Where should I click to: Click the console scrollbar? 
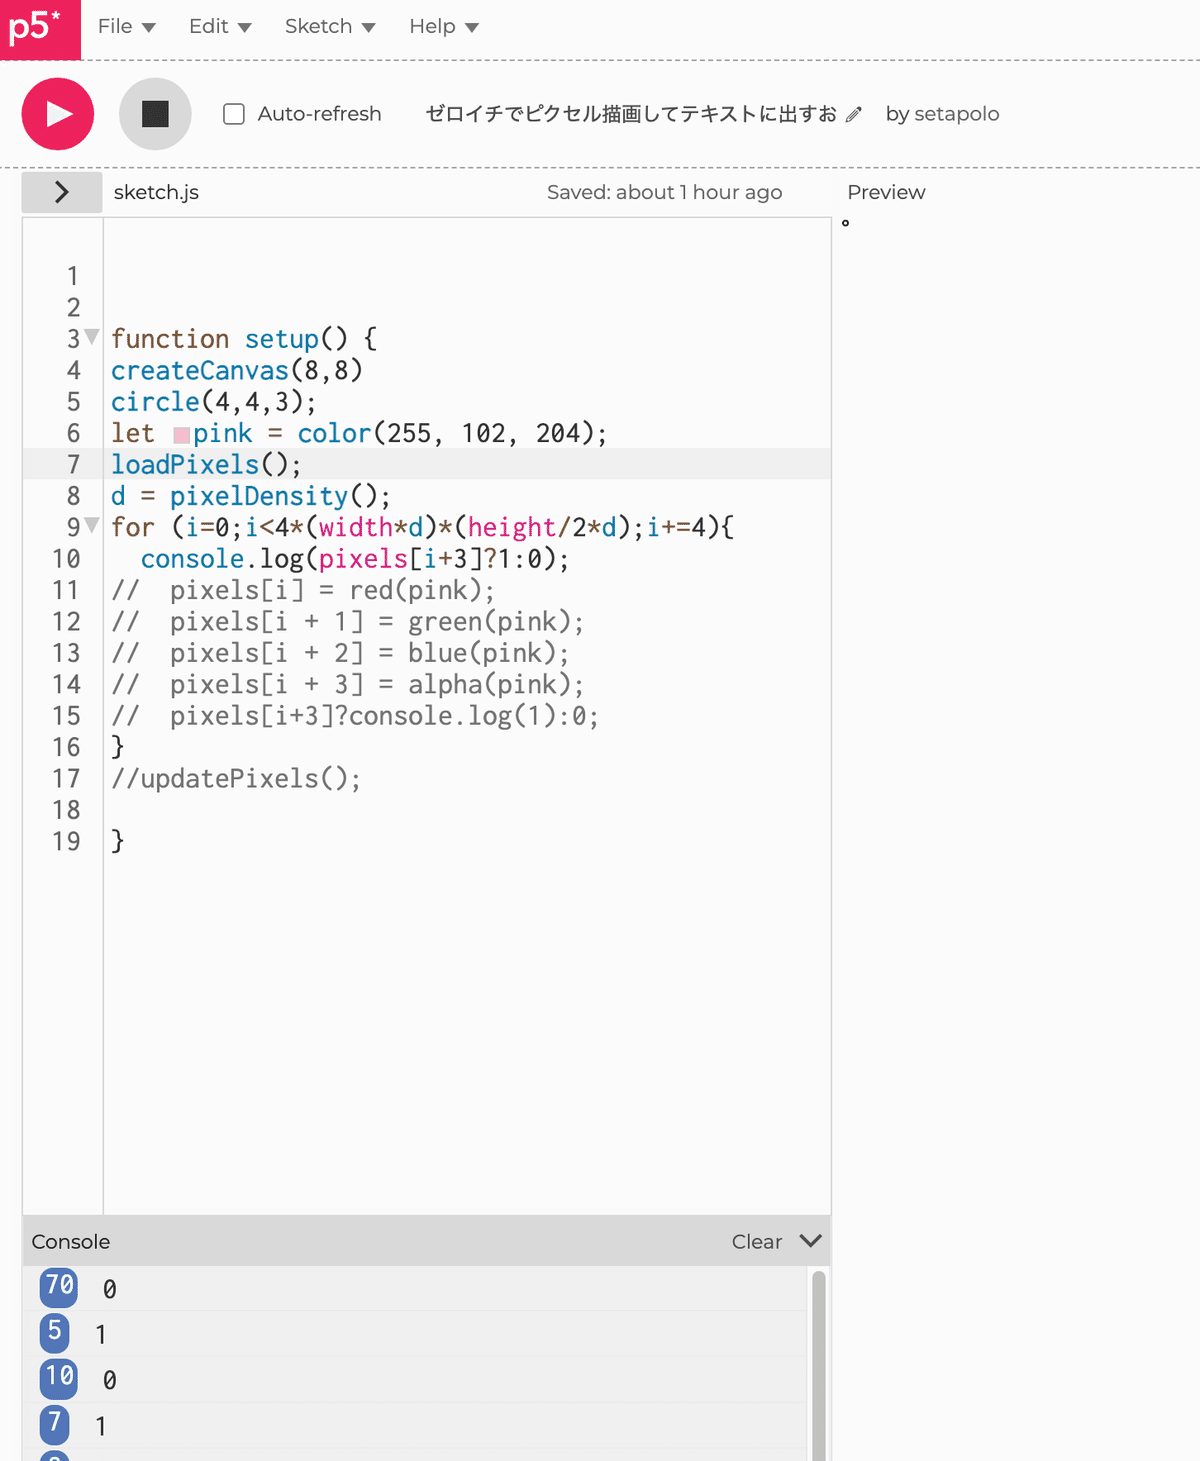tap(819, 1365)
